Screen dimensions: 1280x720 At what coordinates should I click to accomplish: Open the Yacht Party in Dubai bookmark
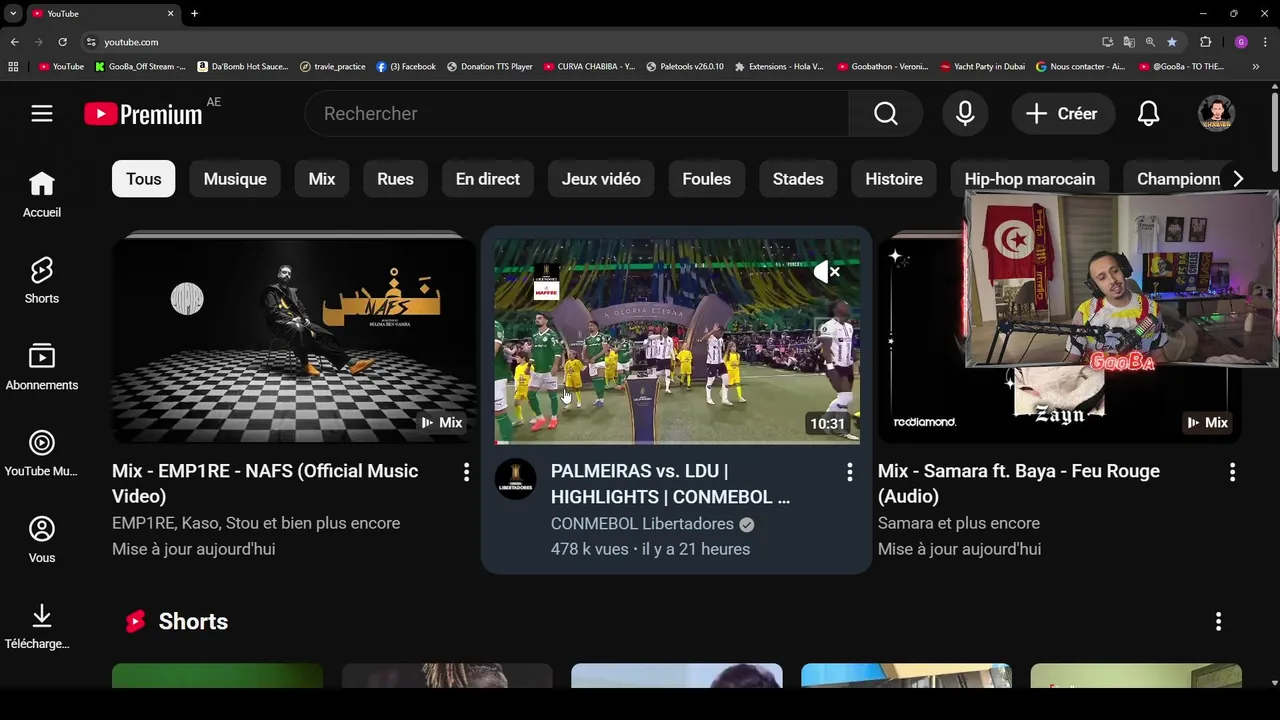982,67
